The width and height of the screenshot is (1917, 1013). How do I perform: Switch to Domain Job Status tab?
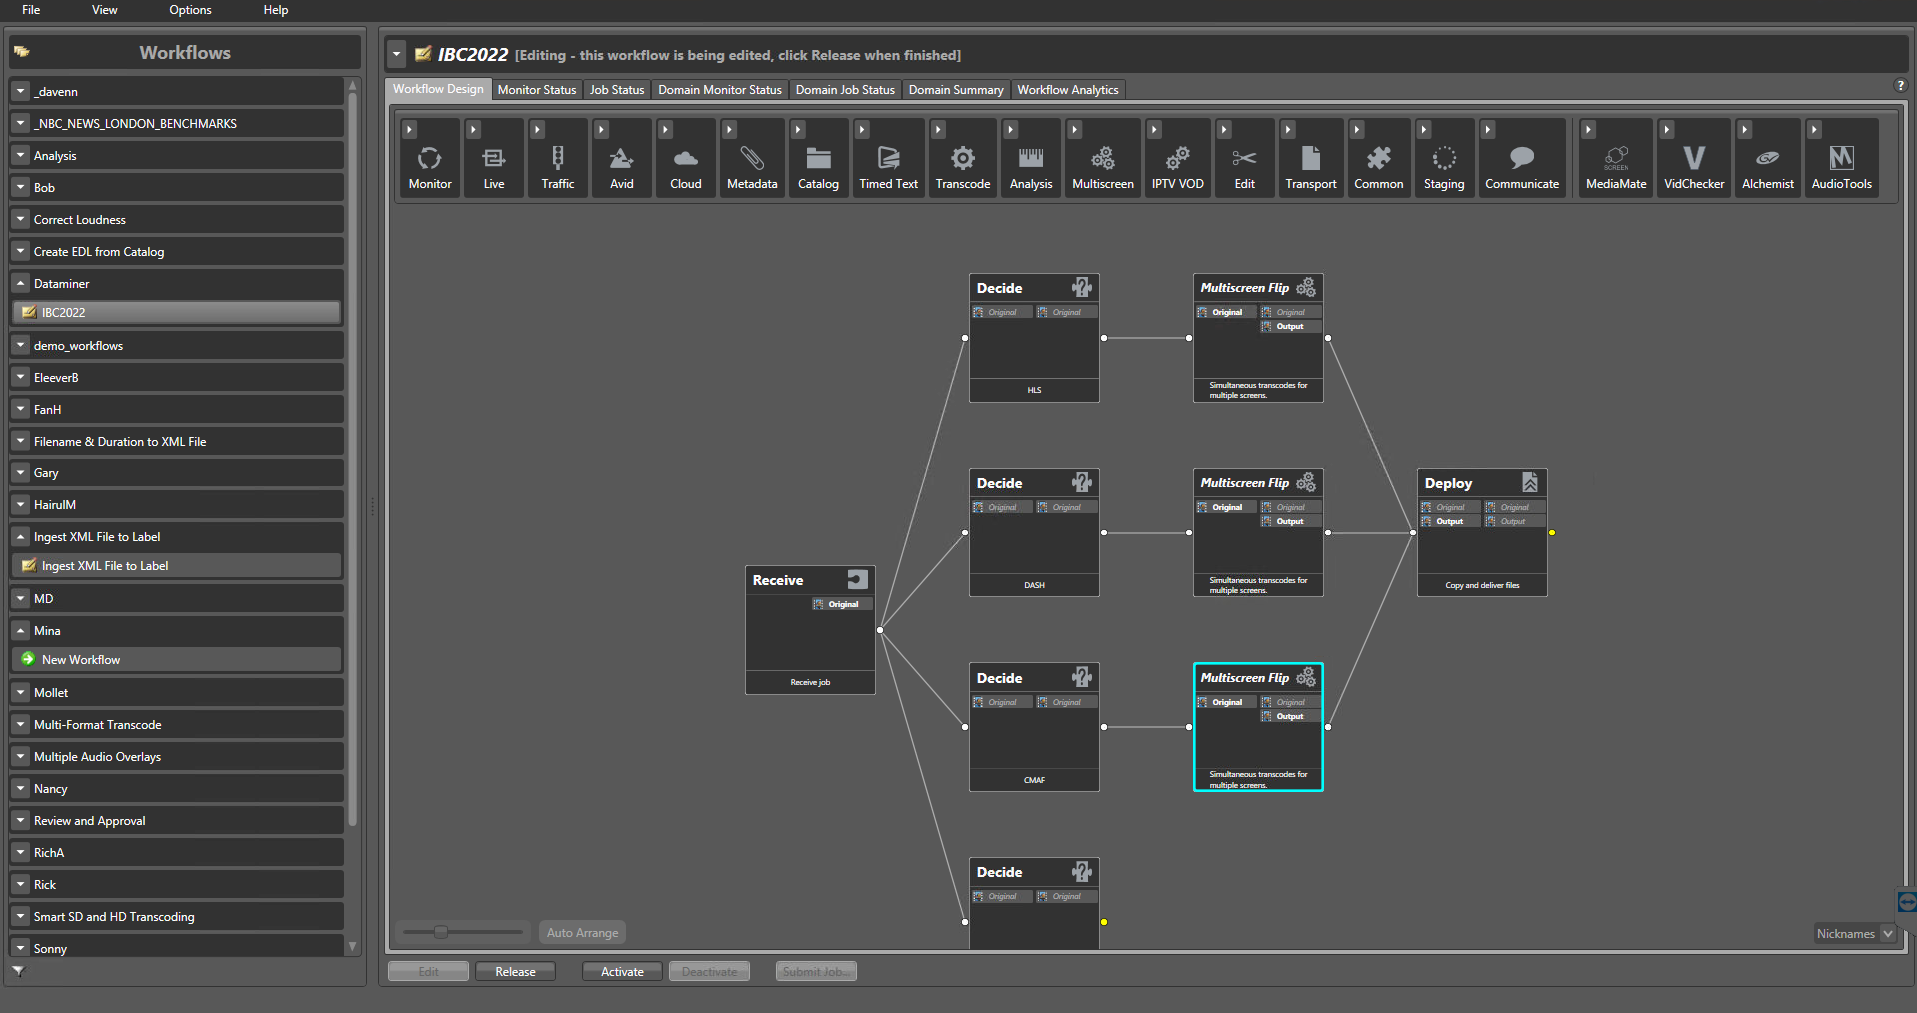(845, 90)
